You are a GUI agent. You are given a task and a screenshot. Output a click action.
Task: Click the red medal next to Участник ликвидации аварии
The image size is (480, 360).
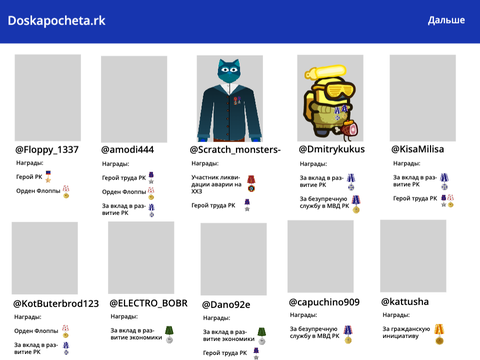pyautogui.click(x=251, y=184)
